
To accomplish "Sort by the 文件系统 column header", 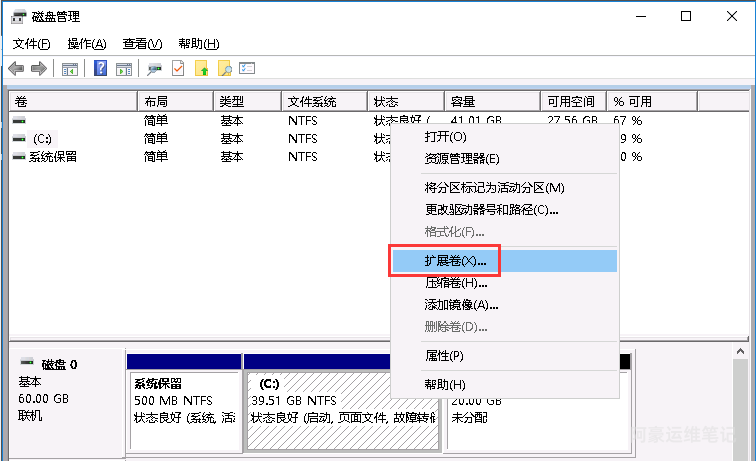I will (x=312, y=102).
